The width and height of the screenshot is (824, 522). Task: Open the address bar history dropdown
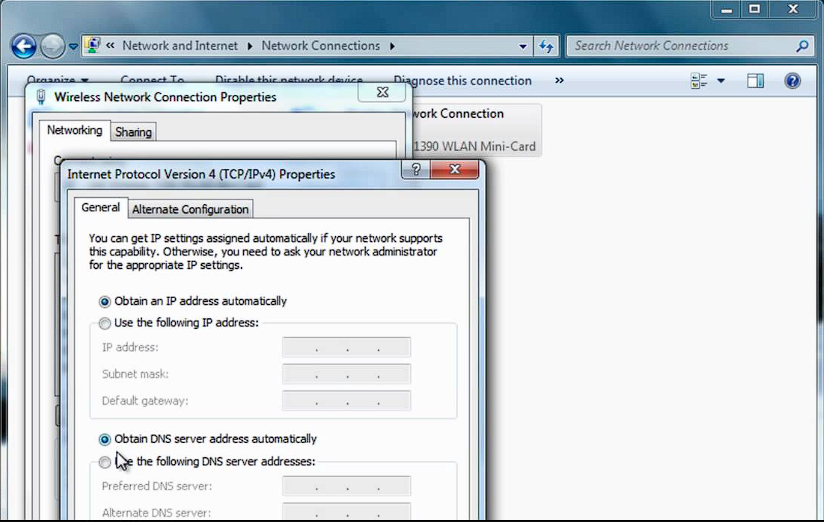(x=523, y=46)
